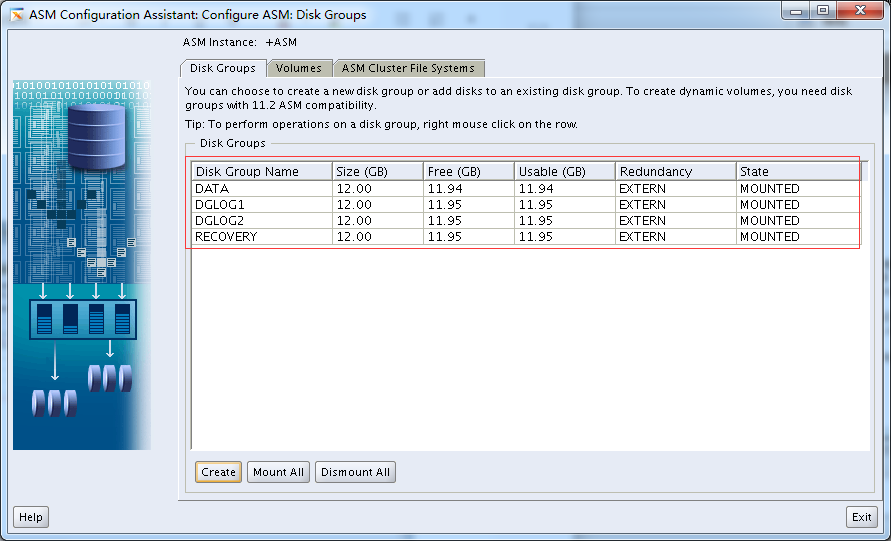
Task: Click the 11.95 Free cell in DGLOG2 row
Action: pos(469,220)
